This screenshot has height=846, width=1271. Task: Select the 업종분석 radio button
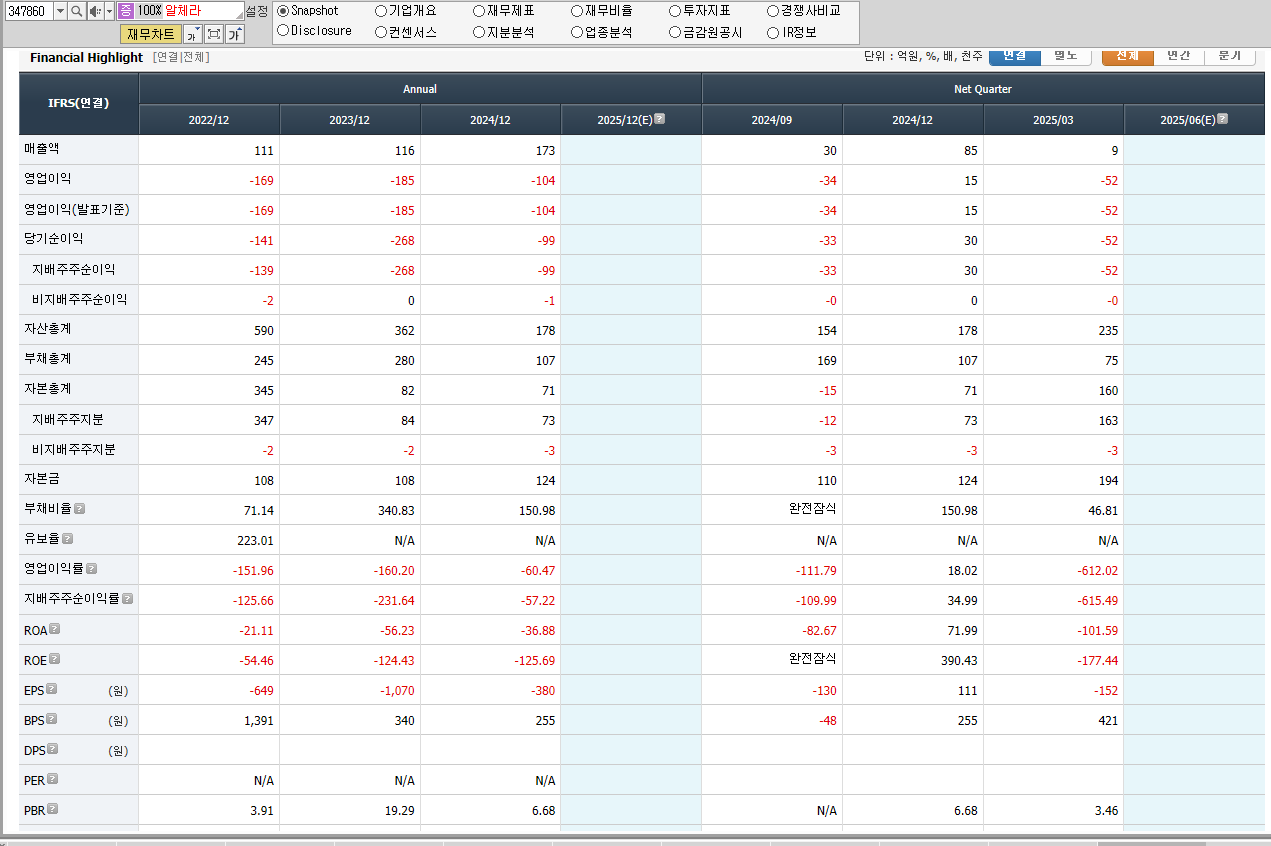pos(577,32)
